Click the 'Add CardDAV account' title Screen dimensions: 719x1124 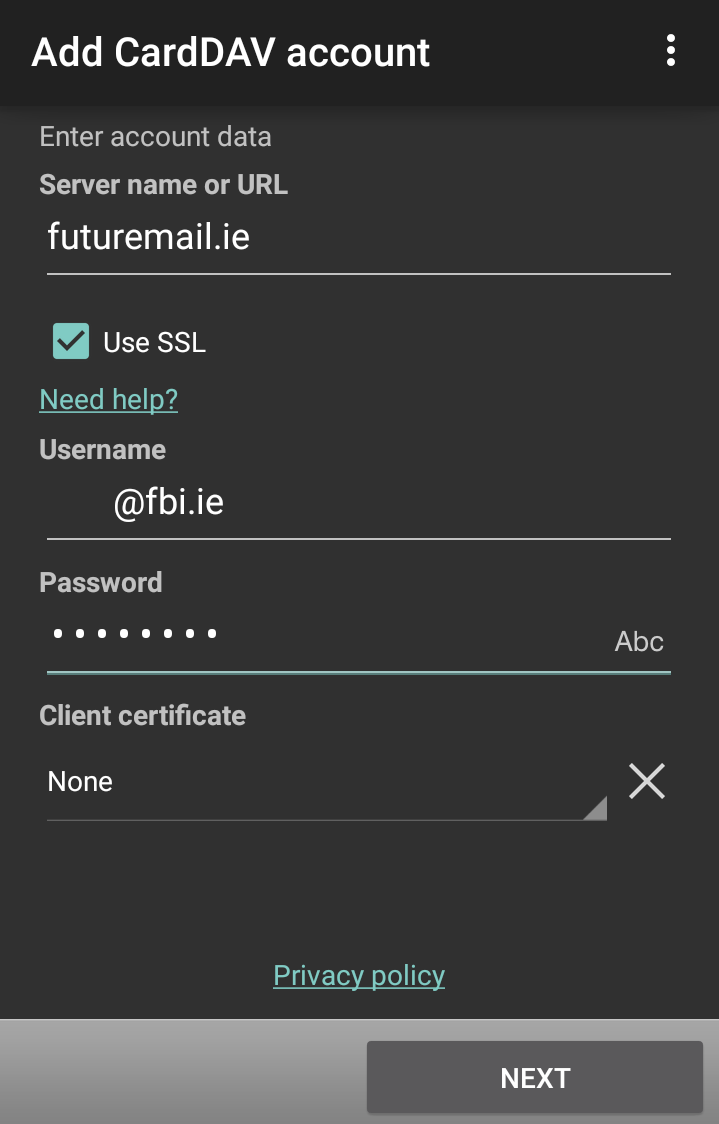(231, 52)
